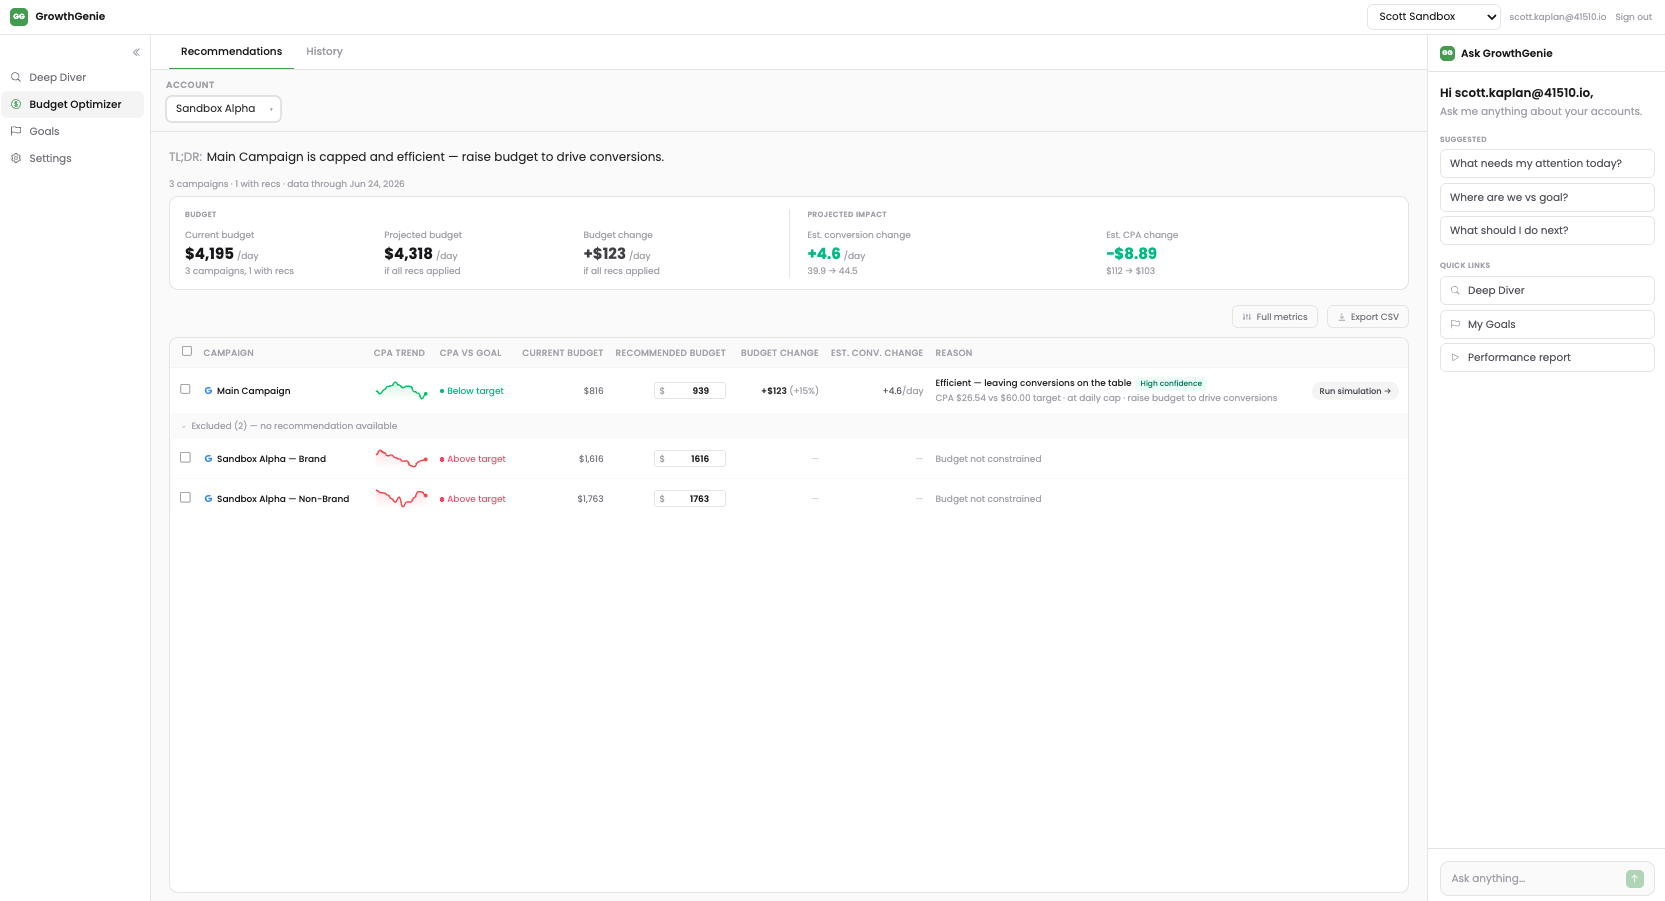The image size is (1665, 901).
Task: Edit Brand recommended budget 1616
Action: (690, 459)
